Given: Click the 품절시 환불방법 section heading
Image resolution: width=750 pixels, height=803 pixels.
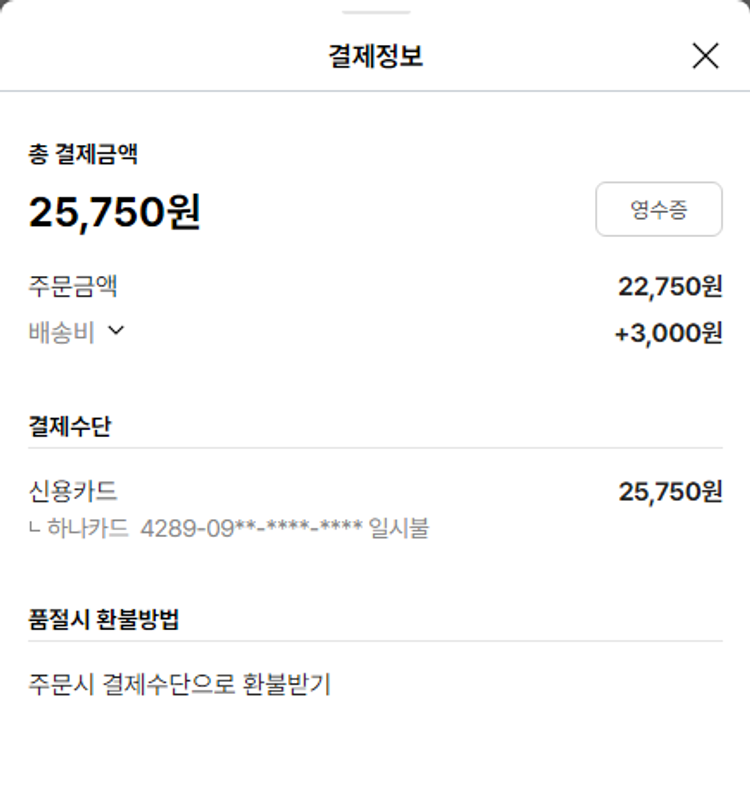Looking at the screenshot, I should (x=104, y=619).
